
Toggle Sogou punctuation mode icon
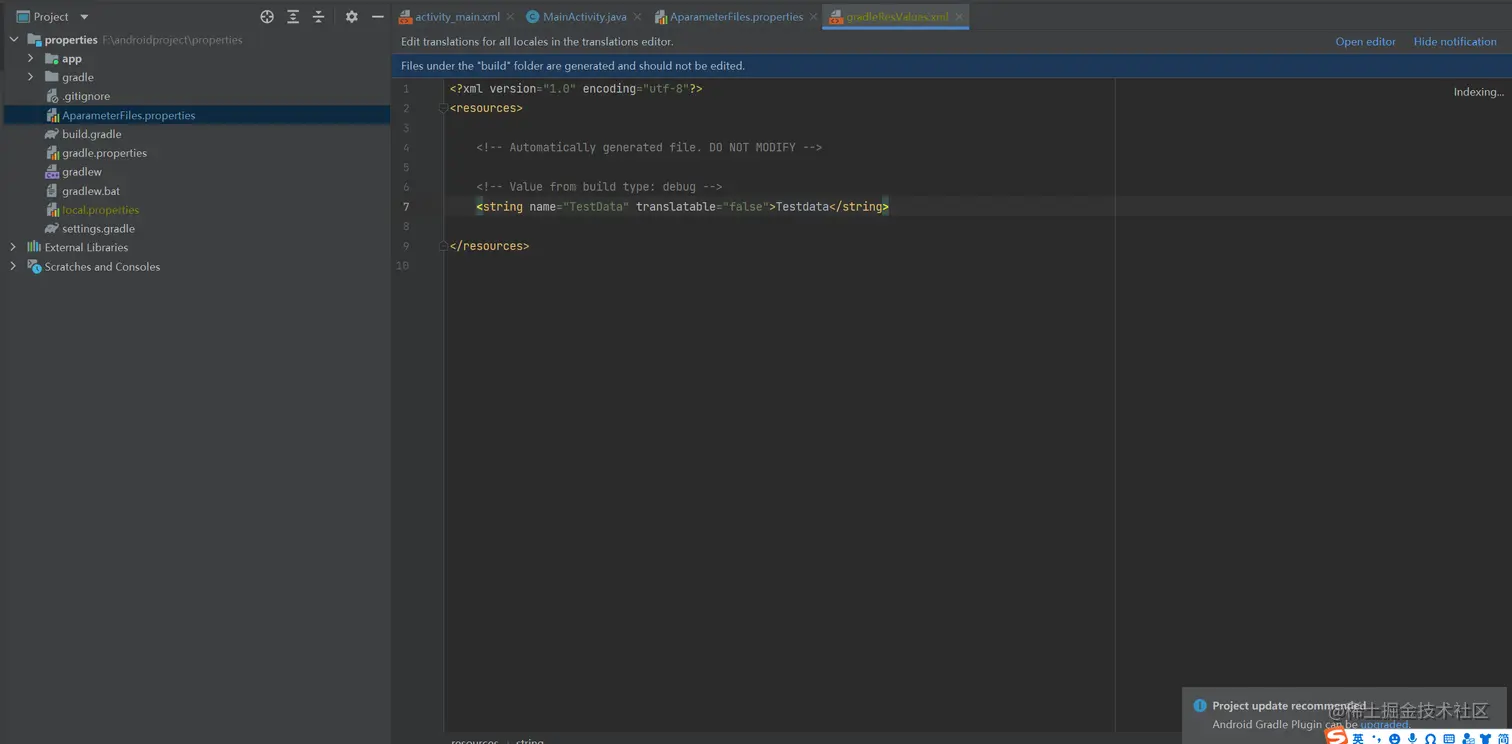(x=1377, y=739)
